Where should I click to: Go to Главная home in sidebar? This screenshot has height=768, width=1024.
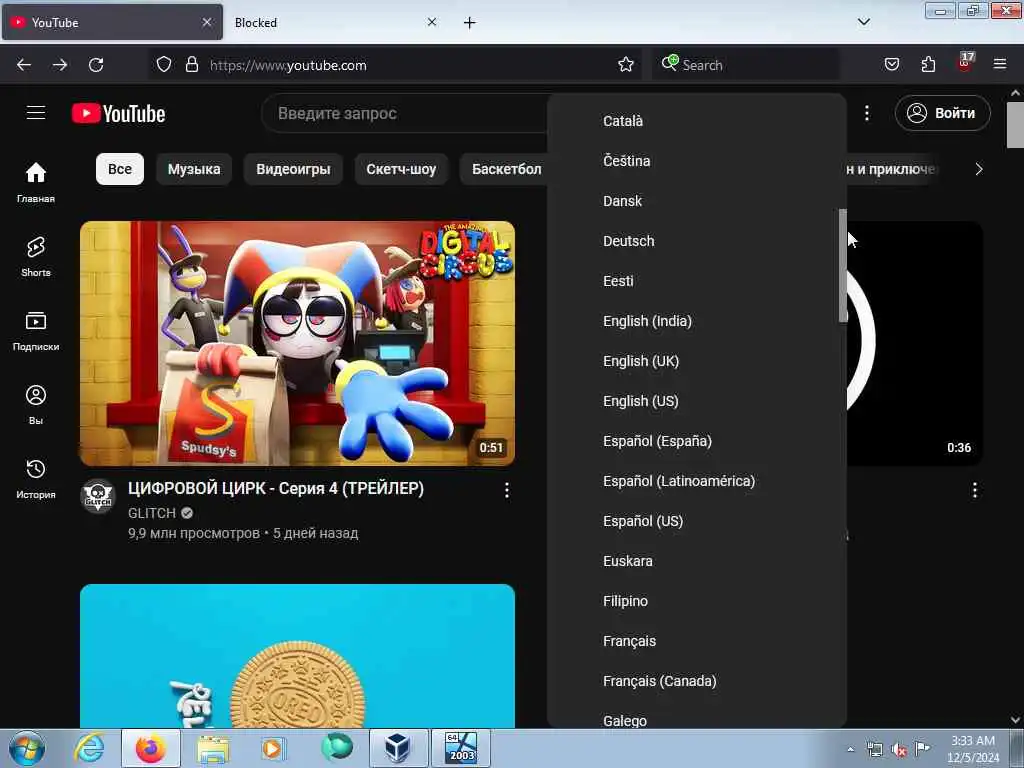[x=36, y=182]
